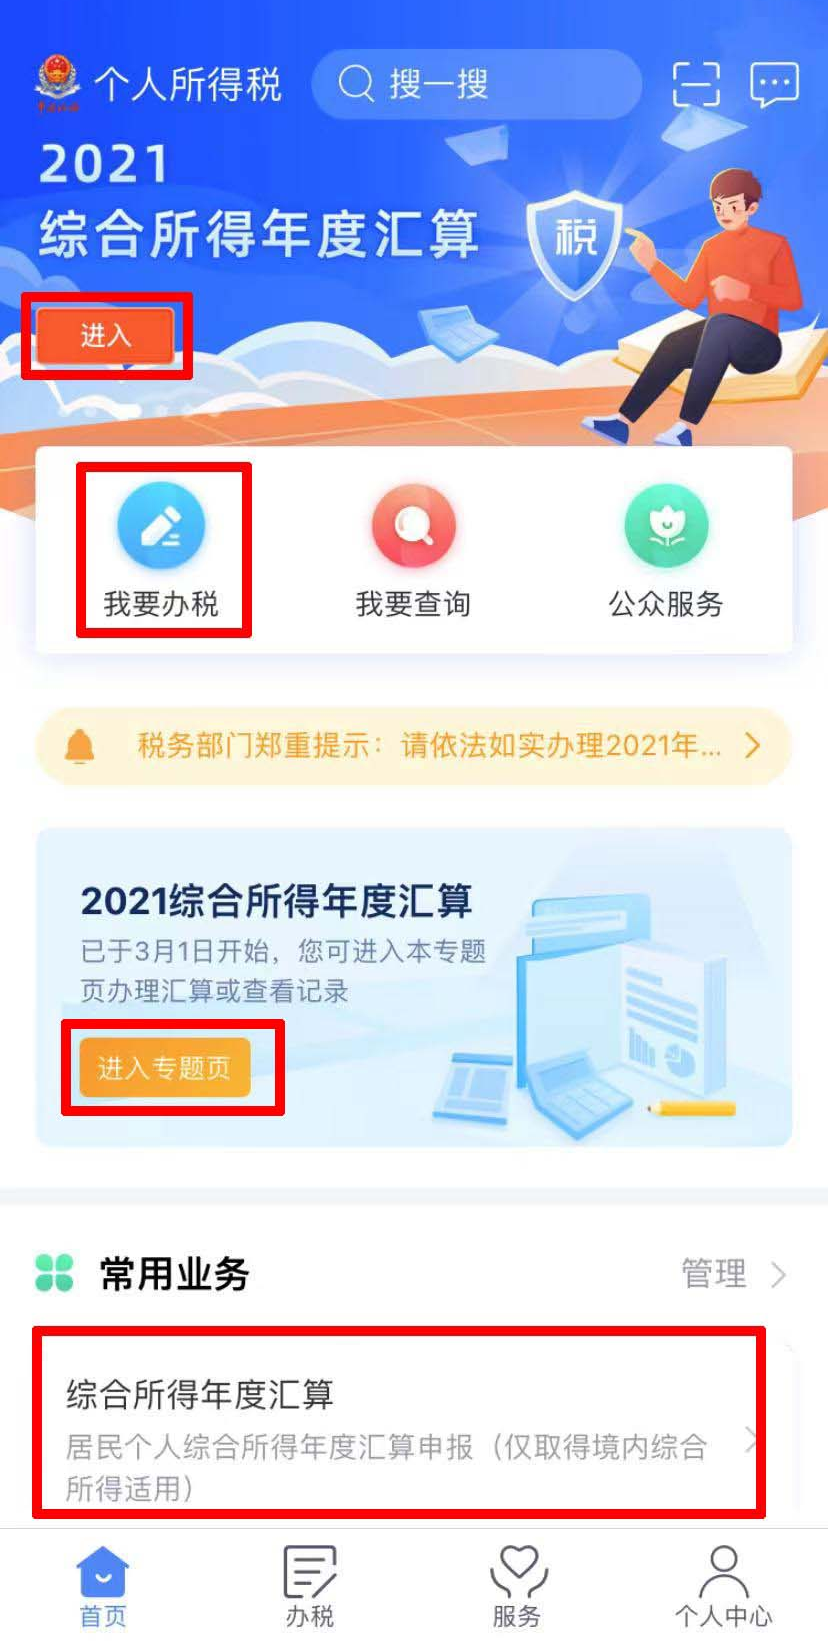Open the messages chat bubble icon
Viewport: 829px width, 1643px height.
click(774, 84)
